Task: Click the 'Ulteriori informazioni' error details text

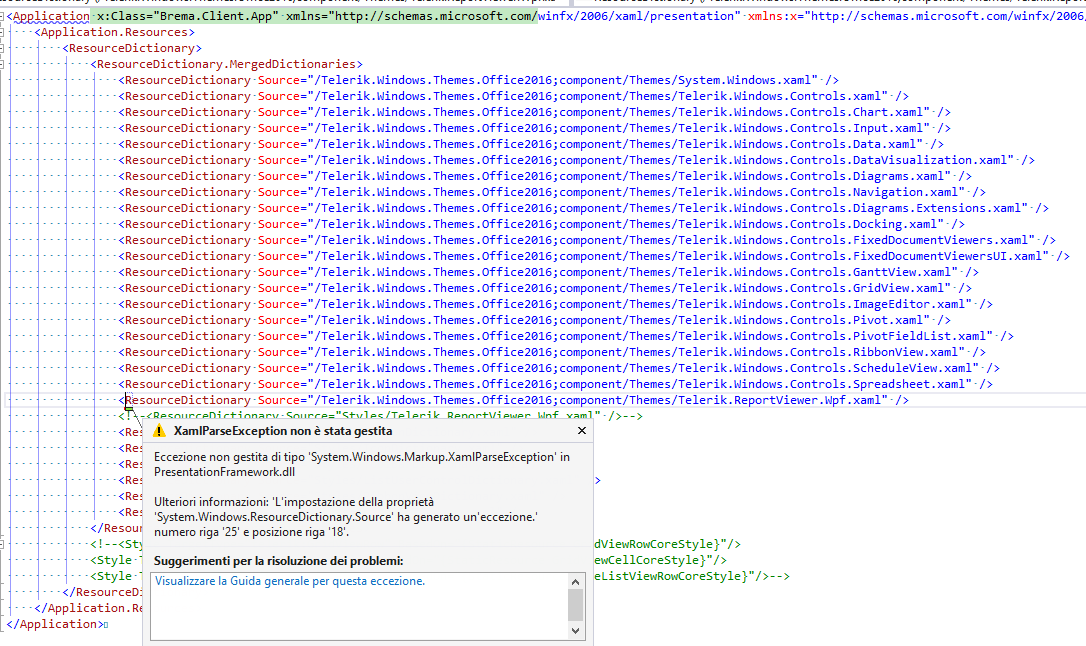Action: pyautogui.click(x=346, y=517)
